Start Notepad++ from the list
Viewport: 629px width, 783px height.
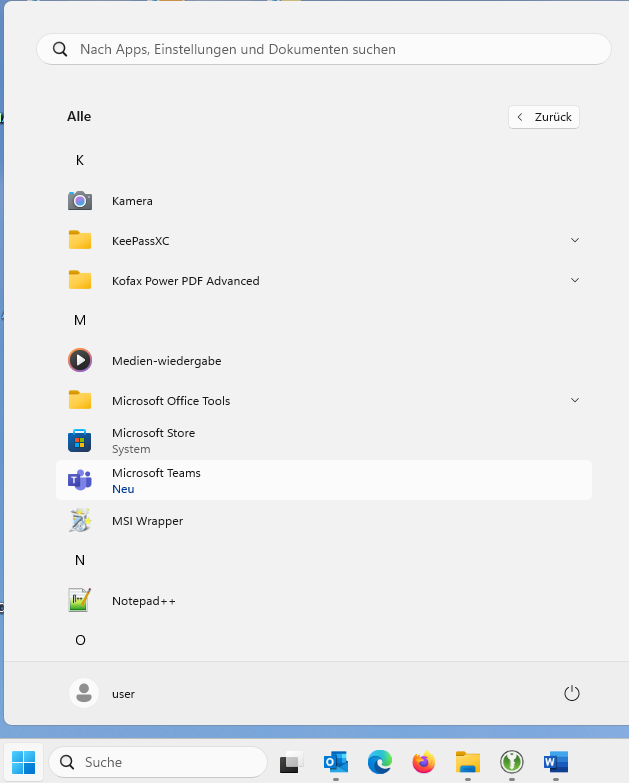click(x=143, y=601)
